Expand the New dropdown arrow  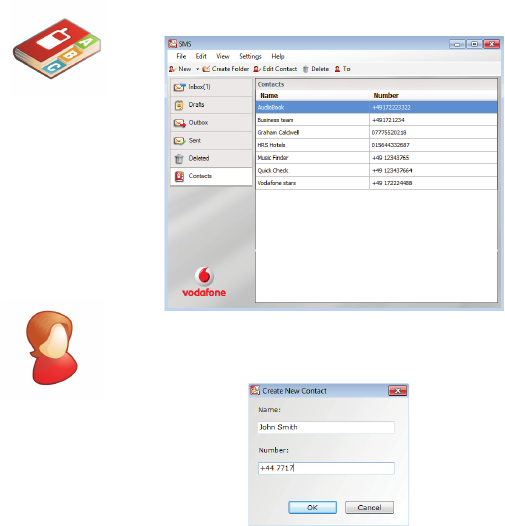[197, 69]
